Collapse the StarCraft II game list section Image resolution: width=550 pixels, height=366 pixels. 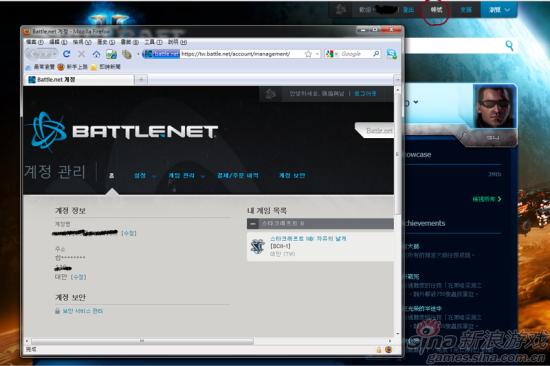253,223
